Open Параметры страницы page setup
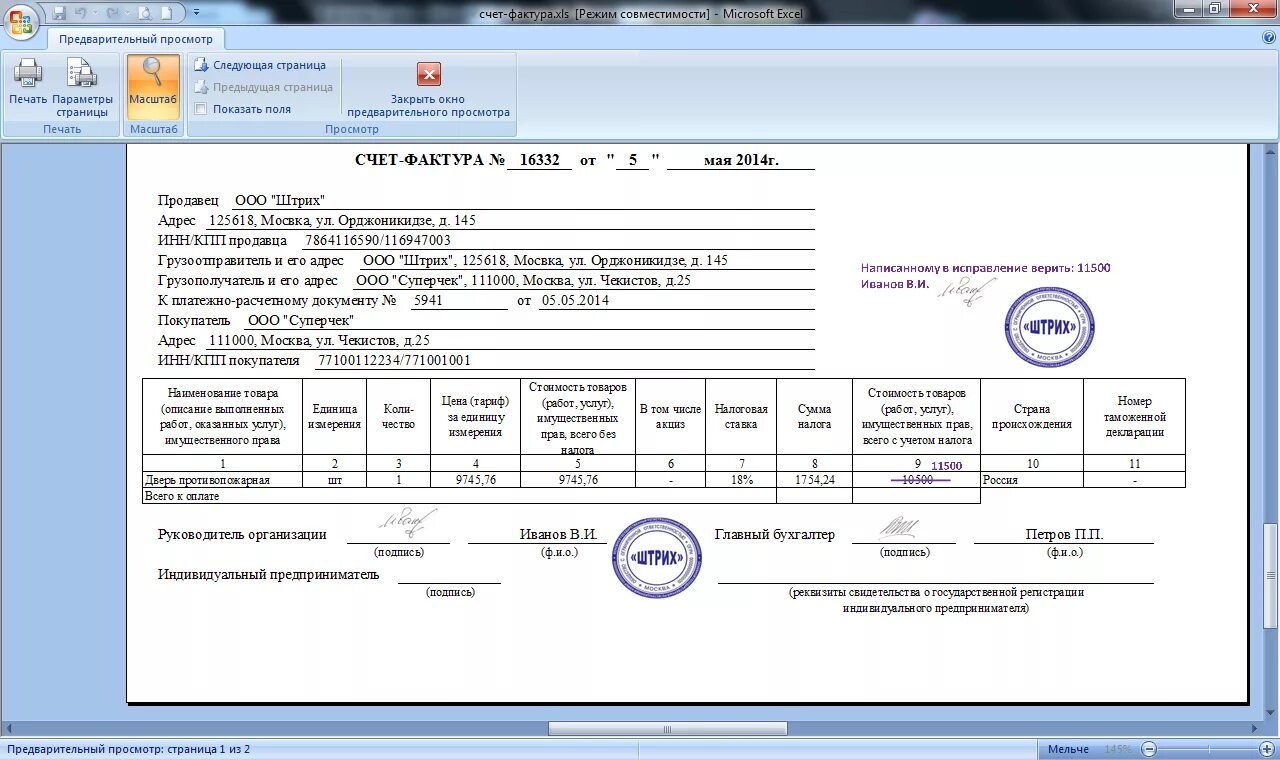 82,88
